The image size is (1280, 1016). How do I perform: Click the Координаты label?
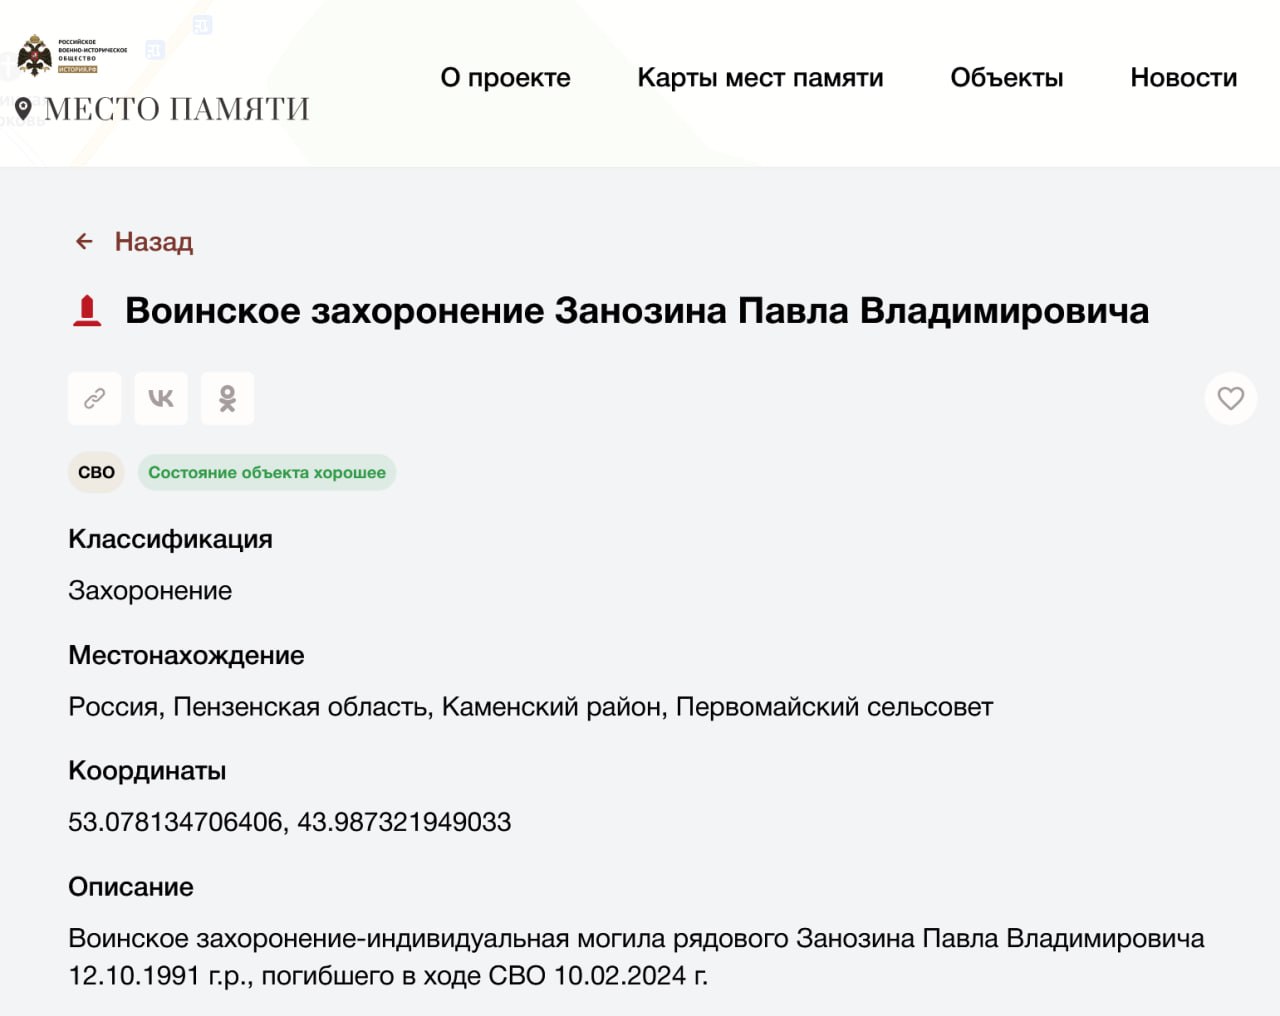tap(147, 771)
